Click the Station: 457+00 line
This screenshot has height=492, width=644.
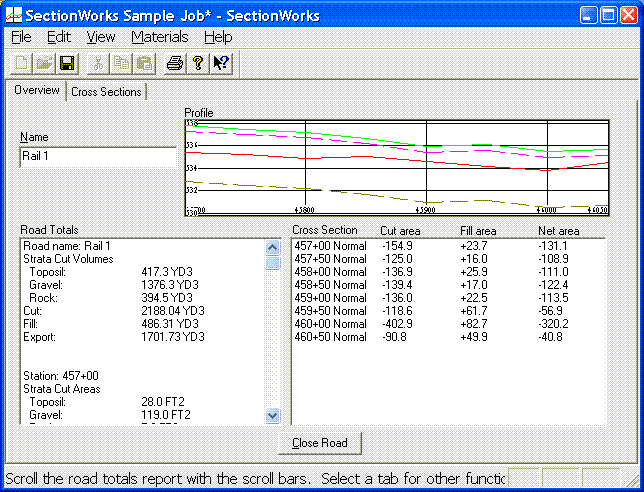tap(61, 376)
